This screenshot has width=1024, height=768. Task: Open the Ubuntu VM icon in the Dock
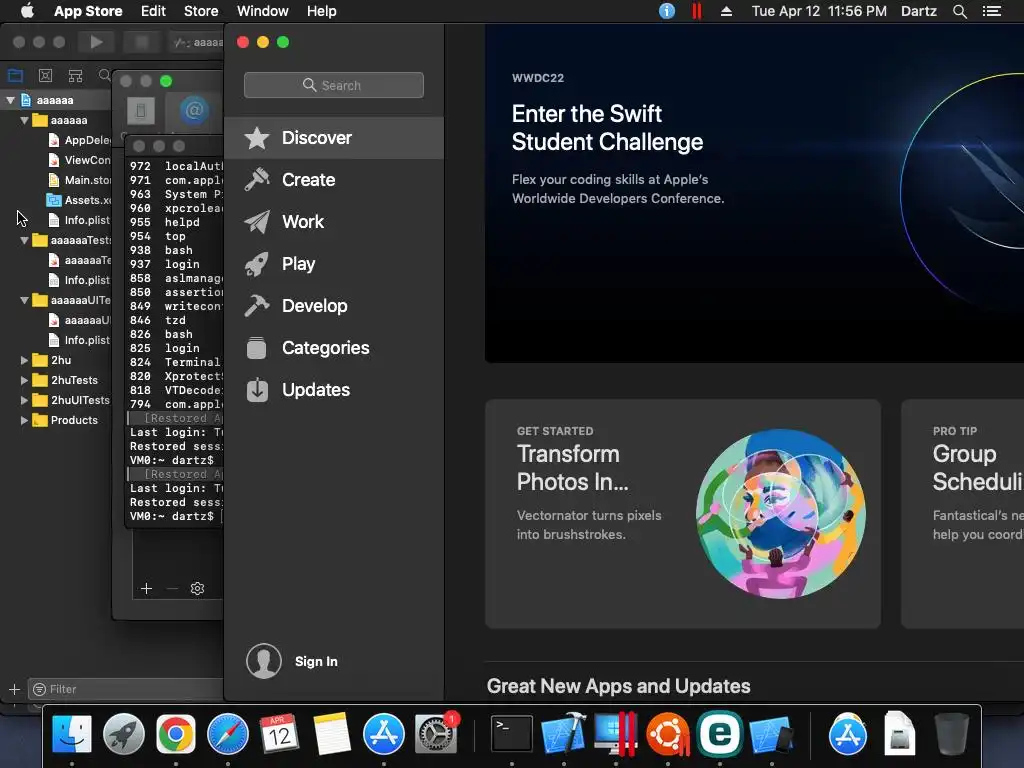point(667,733)
